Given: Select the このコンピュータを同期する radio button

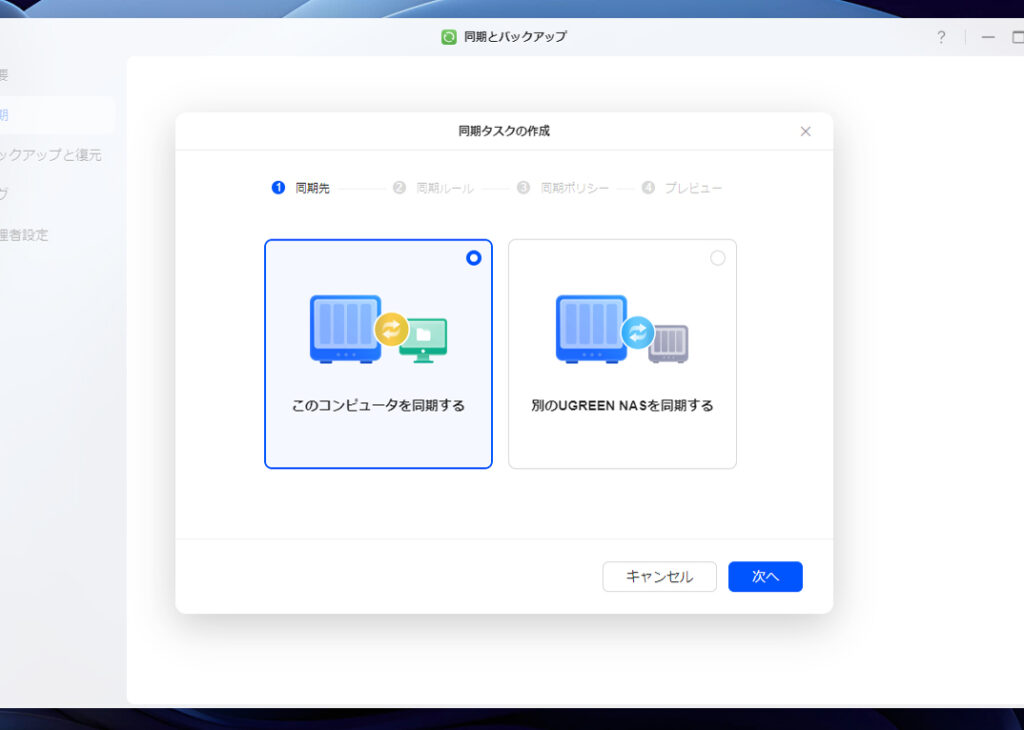Looking at the screenshot, I should [x=473, y=258].
